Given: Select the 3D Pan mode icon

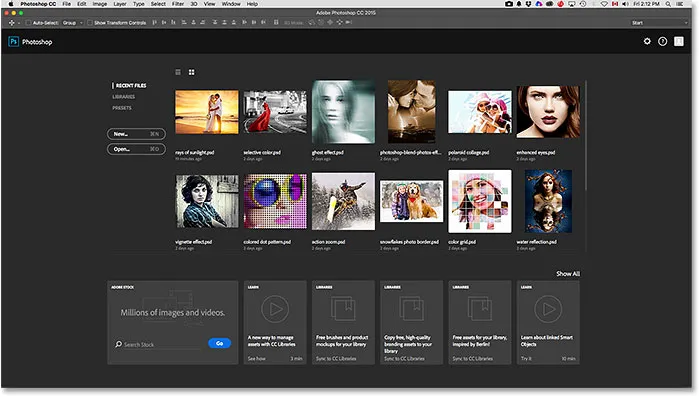Looking at the screenshot, I should 330,22.
